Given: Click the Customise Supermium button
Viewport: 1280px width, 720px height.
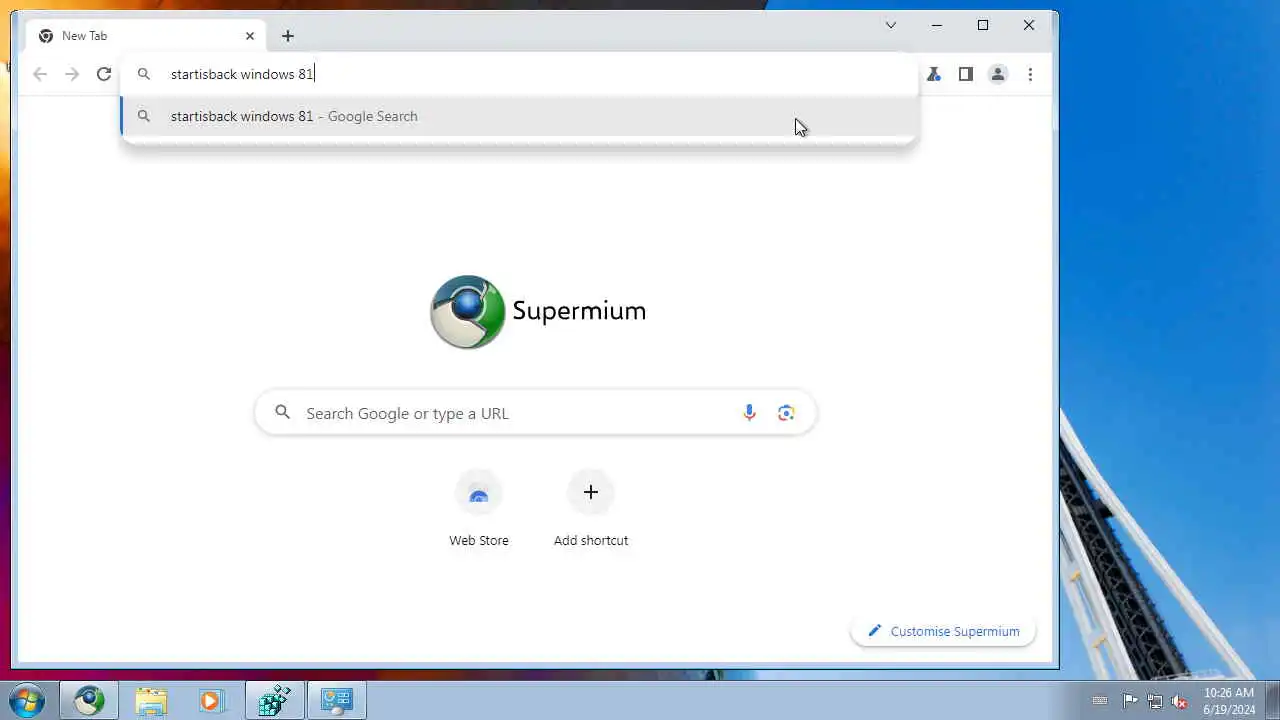Looking at the screenshot, I should point(943,631).
